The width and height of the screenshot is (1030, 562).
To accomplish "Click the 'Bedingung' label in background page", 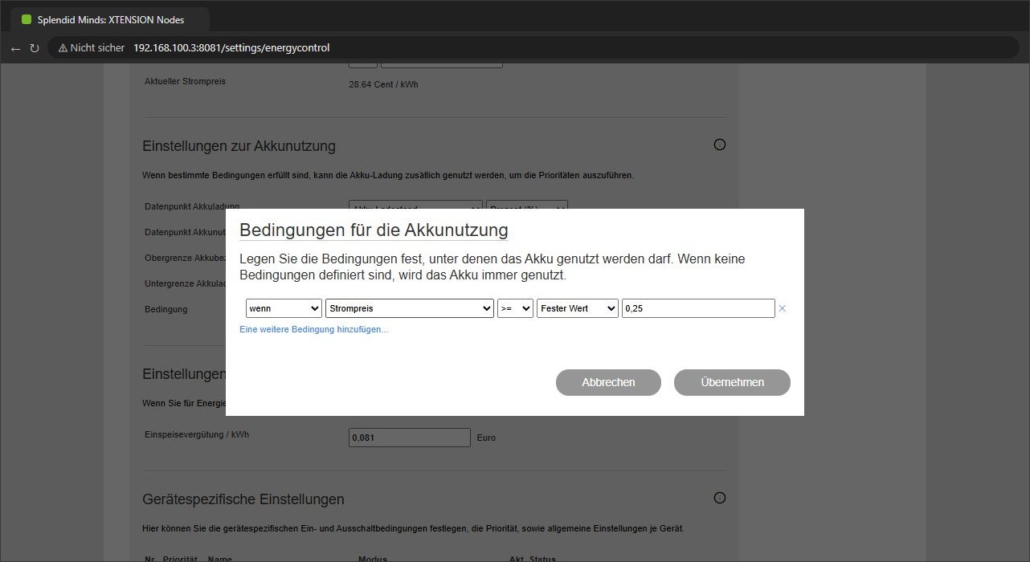I will (166, 309).
